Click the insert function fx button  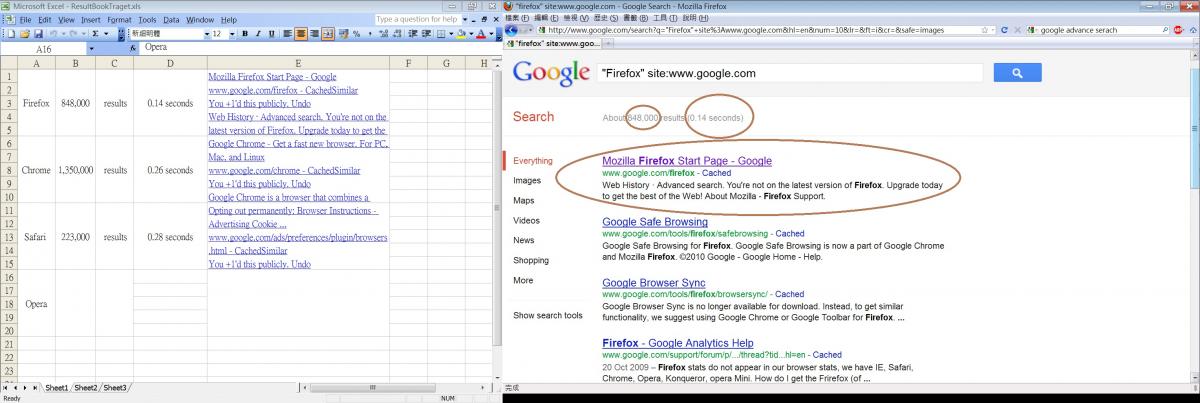tap(133, 48)
